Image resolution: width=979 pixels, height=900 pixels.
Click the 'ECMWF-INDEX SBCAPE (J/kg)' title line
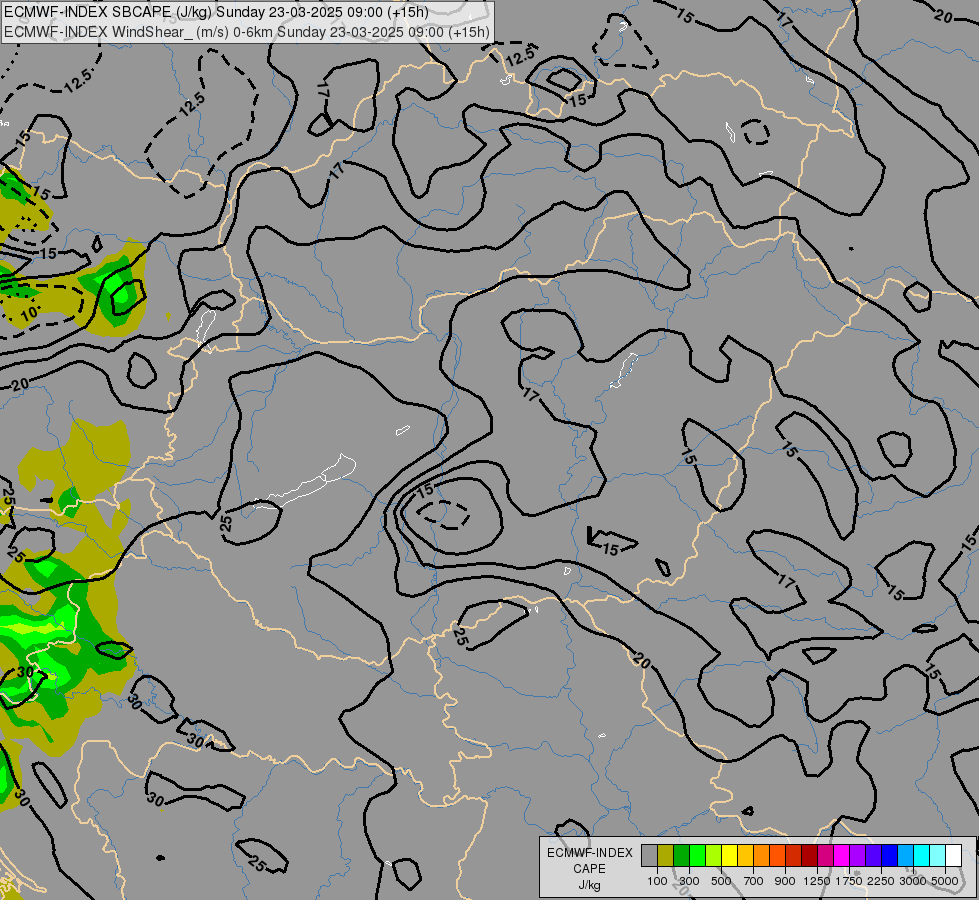pyautogui.click(x=217, y=12)
